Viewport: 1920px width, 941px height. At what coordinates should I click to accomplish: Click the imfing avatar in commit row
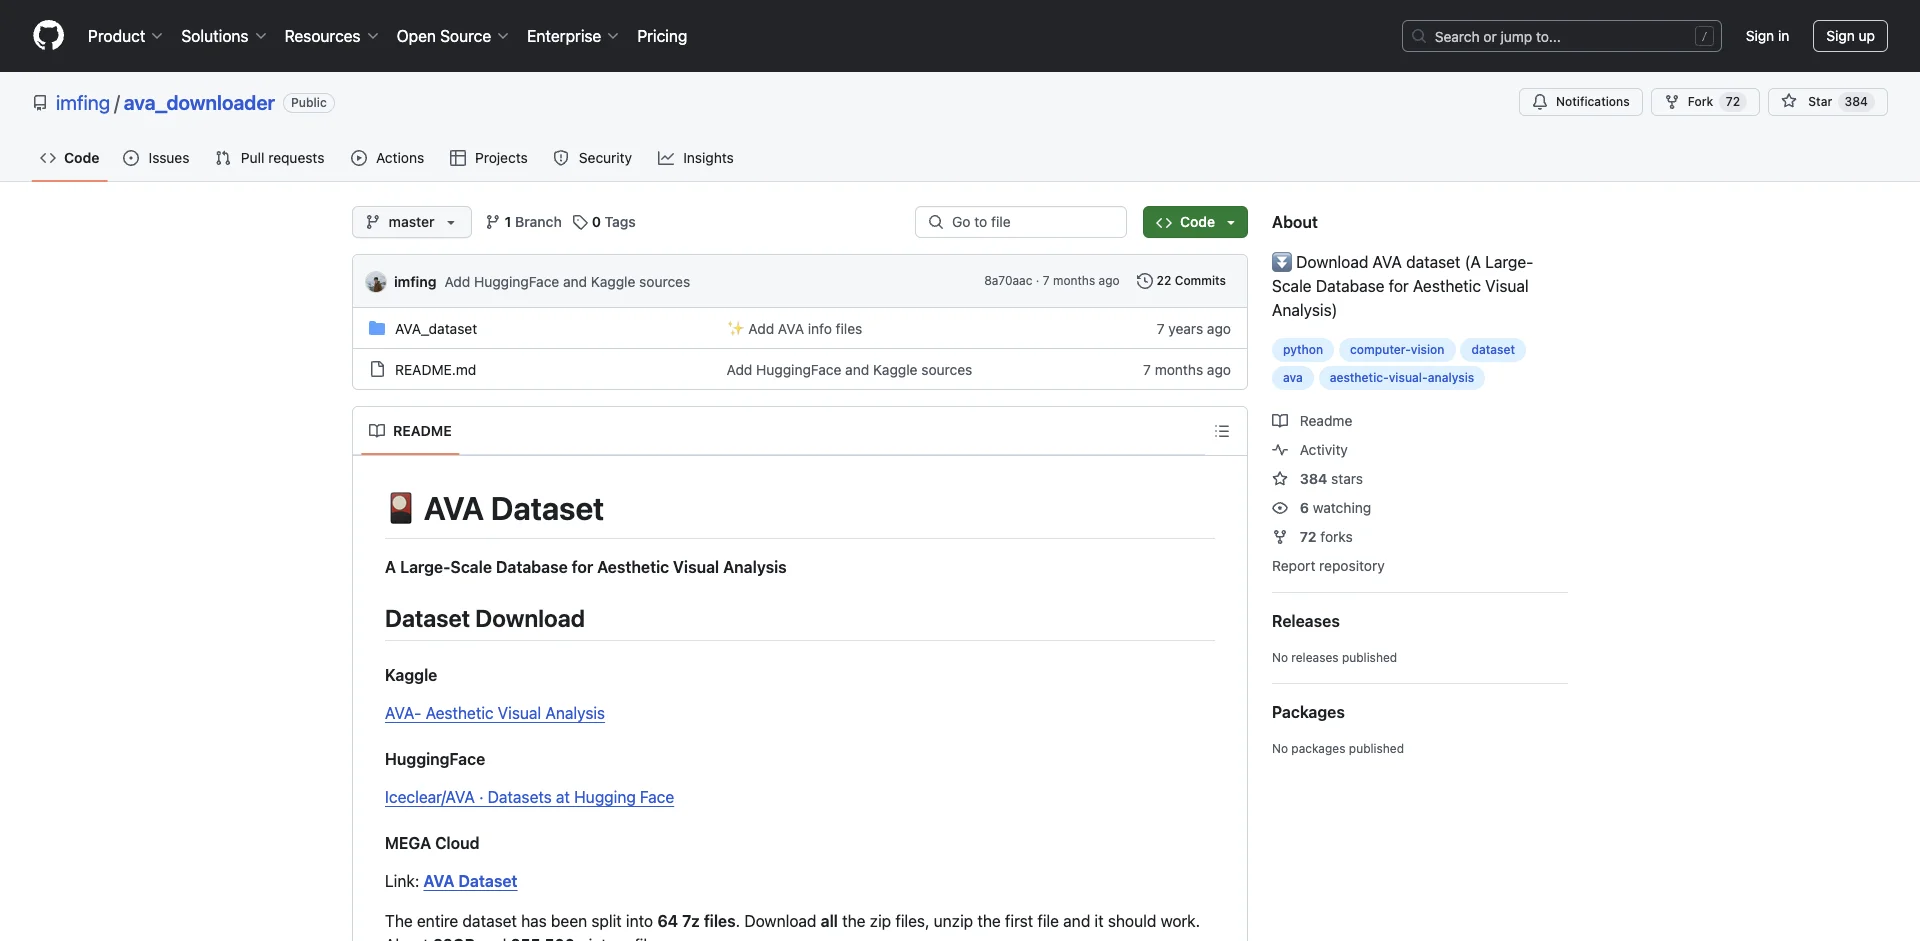pos(376,282)
